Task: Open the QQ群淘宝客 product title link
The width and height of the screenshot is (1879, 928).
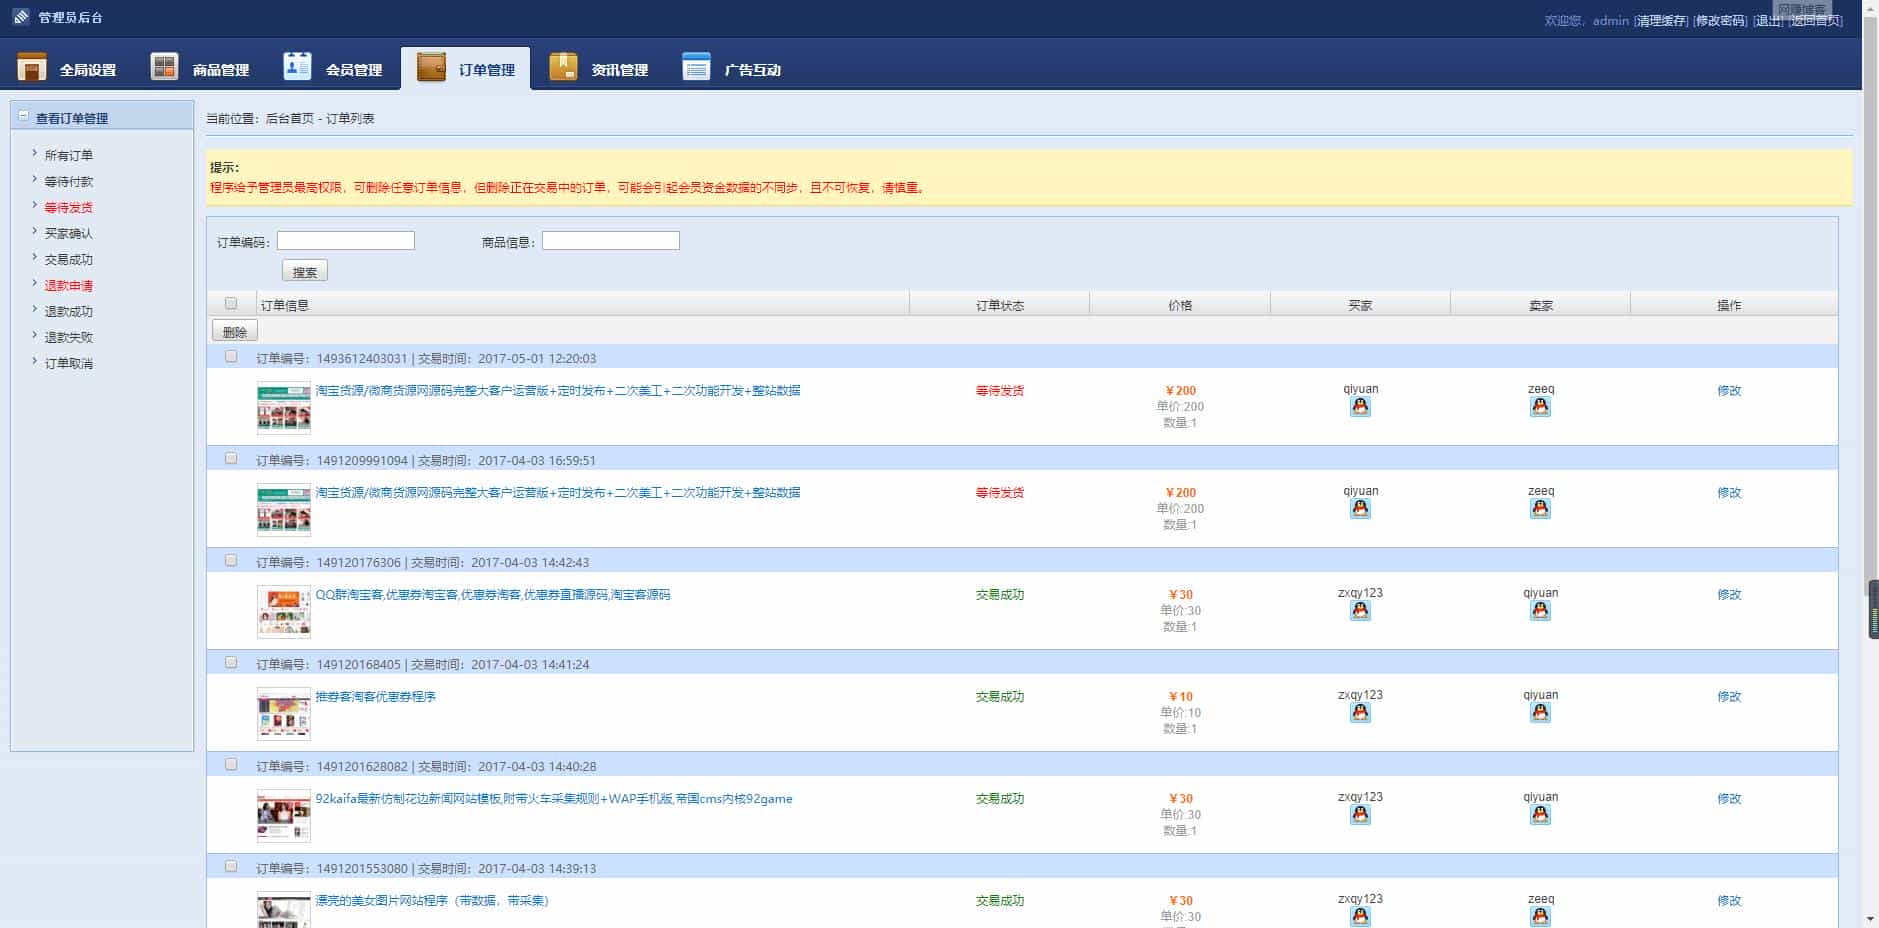Action: point(493,594)
